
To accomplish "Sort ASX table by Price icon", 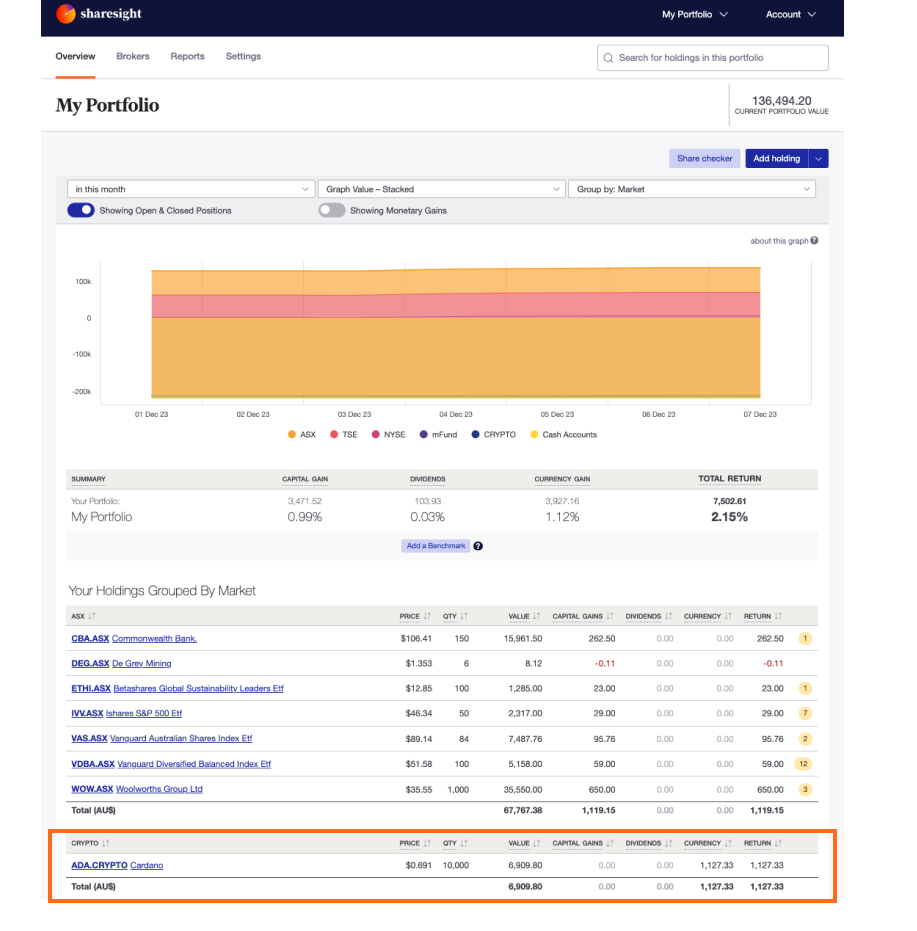I will (427, 616).
